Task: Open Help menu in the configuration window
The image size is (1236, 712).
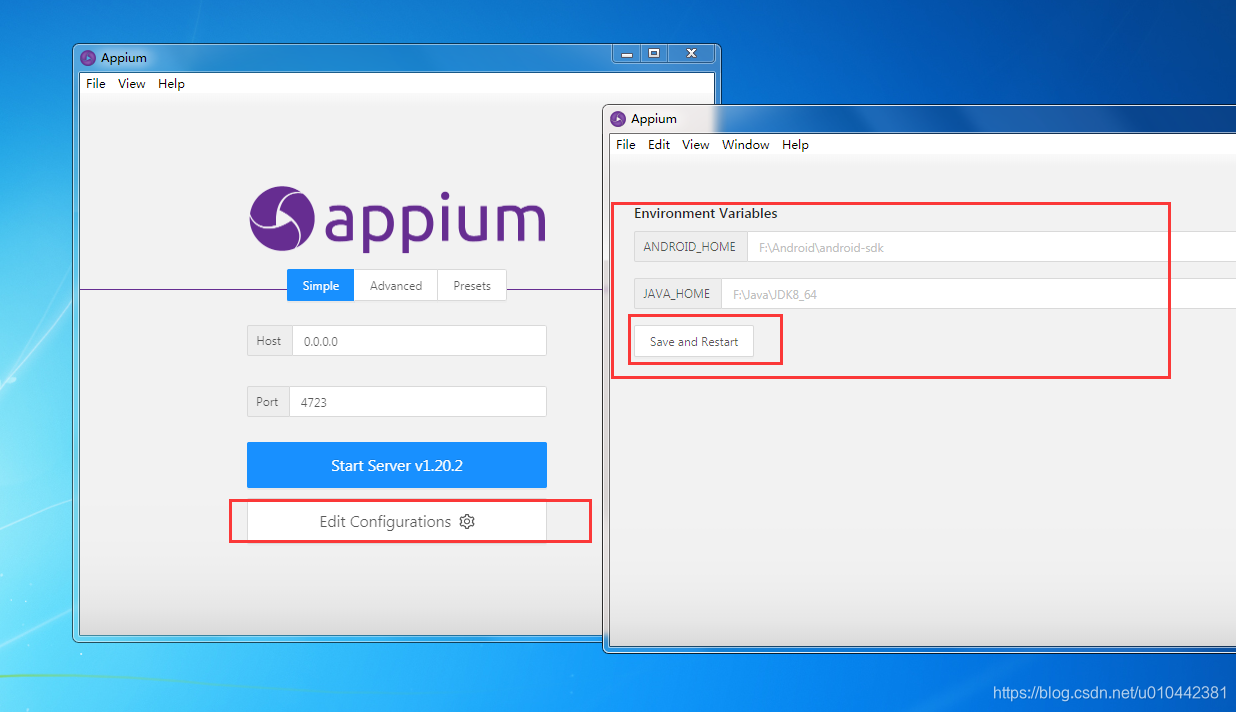Action: pos(795,145)
